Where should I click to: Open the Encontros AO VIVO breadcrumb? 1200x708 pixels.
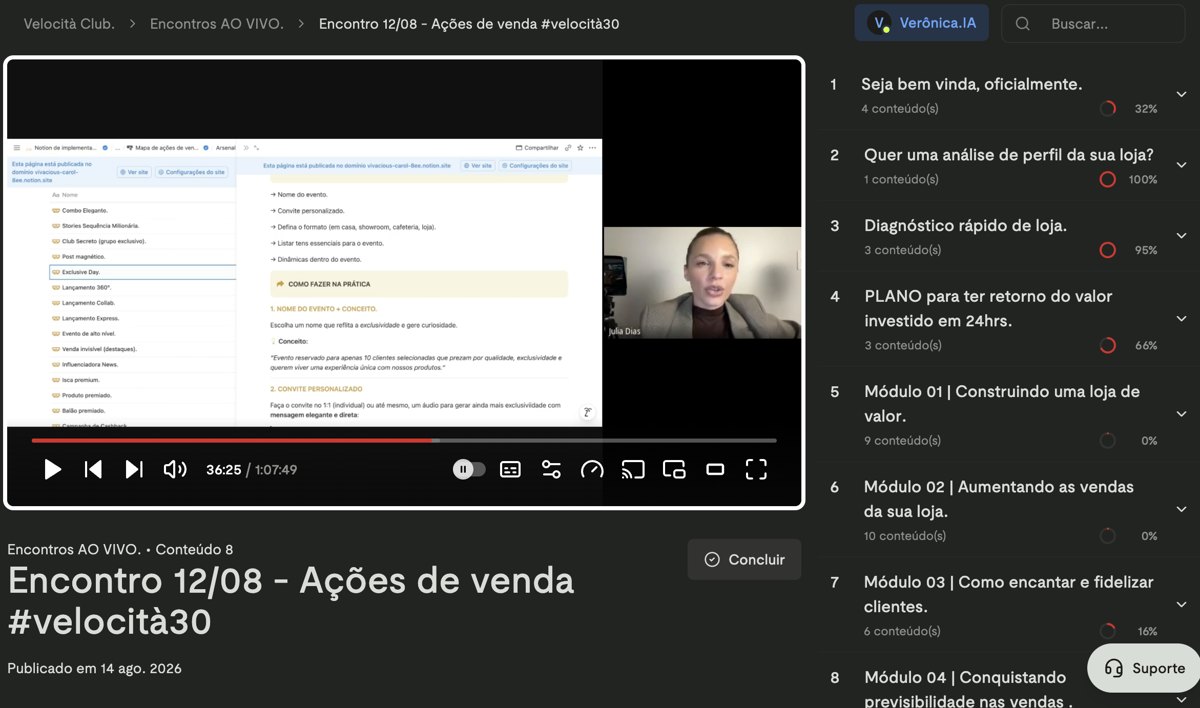click(x=217, y=23)
